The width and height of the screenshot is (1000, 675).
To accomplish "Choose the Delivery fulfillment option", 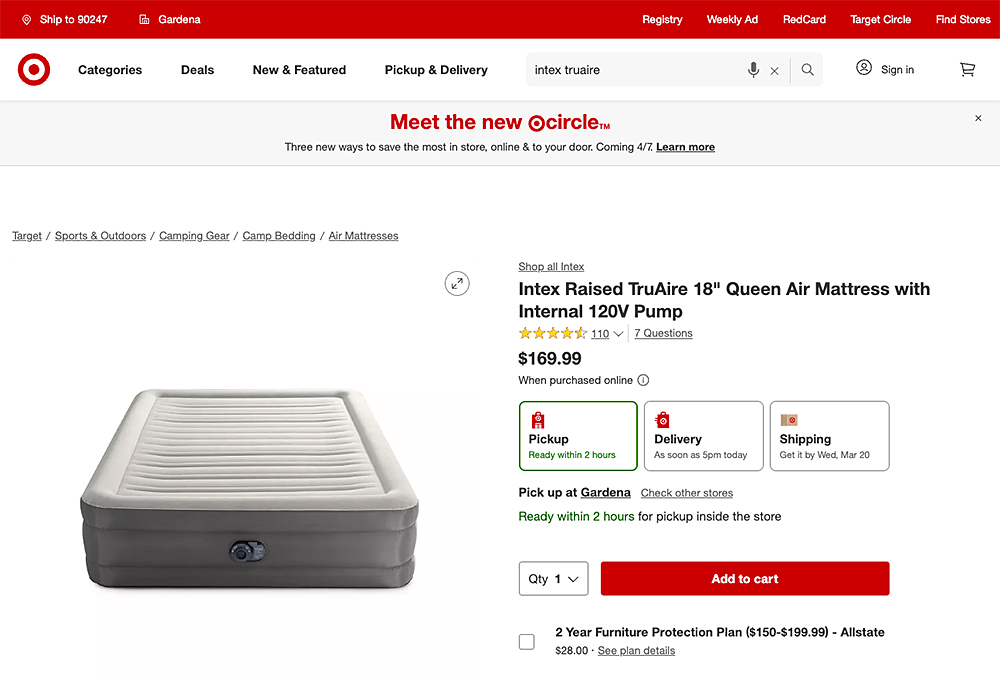I will pyautogui.click(x=703, y=435).
